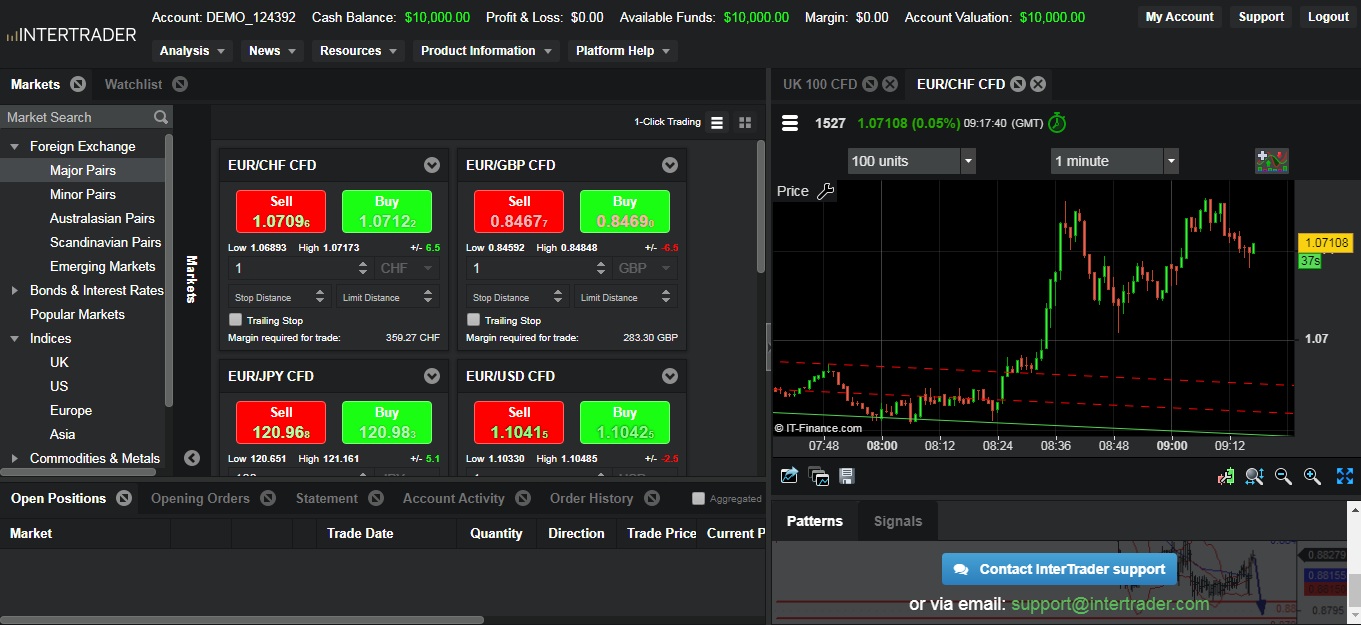Collapse the Foreign Exchange tree node
This screenshot has width=1361, height=625.
point(15,146)
